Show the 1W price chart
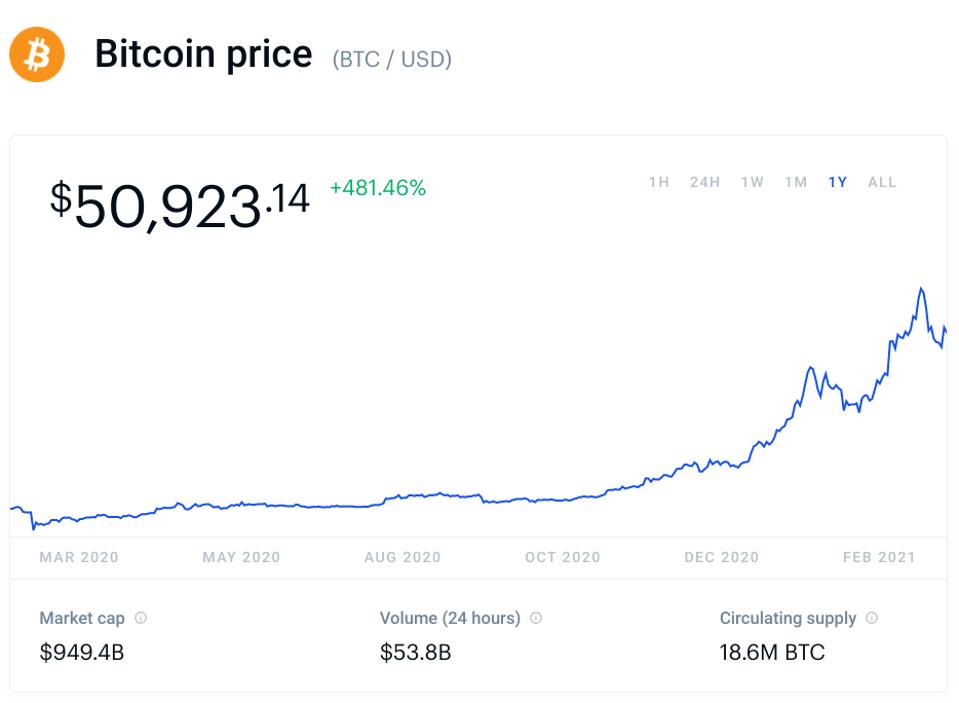Image resolution: width=959 pixels, height=703 pixels. pyautogui.click(x=752, y=182)
